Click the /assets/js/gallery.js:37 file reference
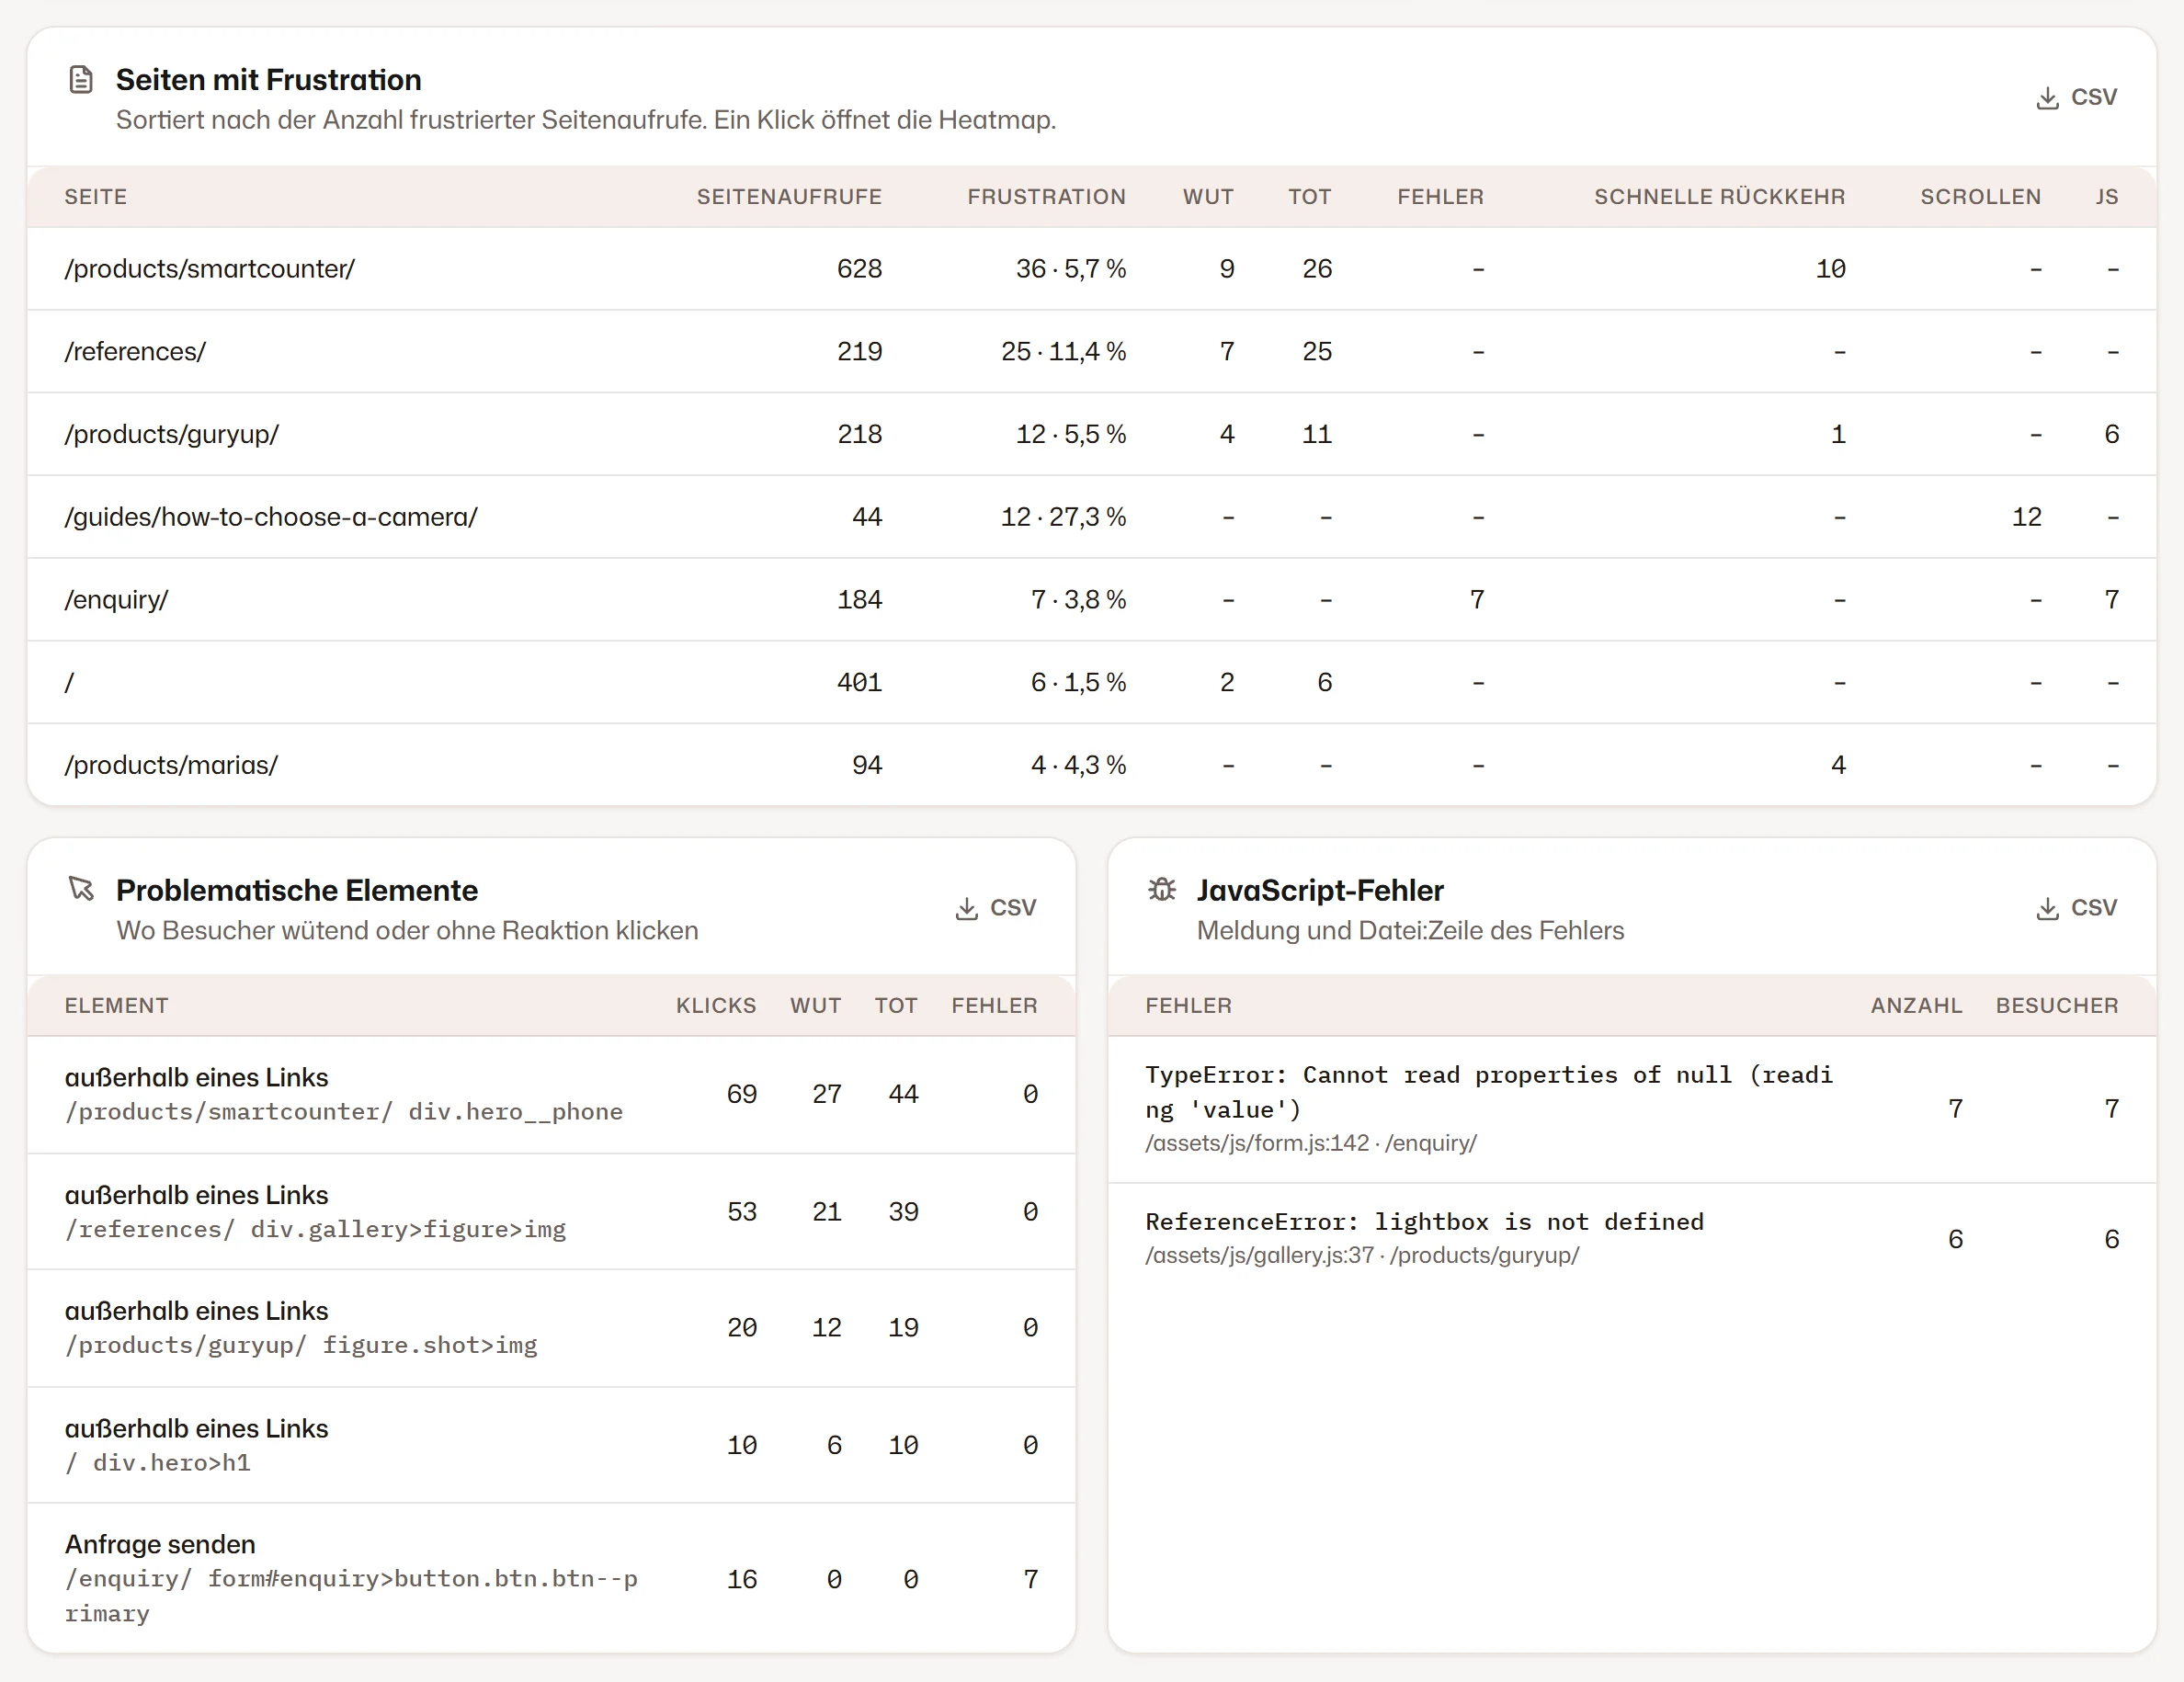The width and height of the screenshot is (2184, 1682). point(1260,1255)
